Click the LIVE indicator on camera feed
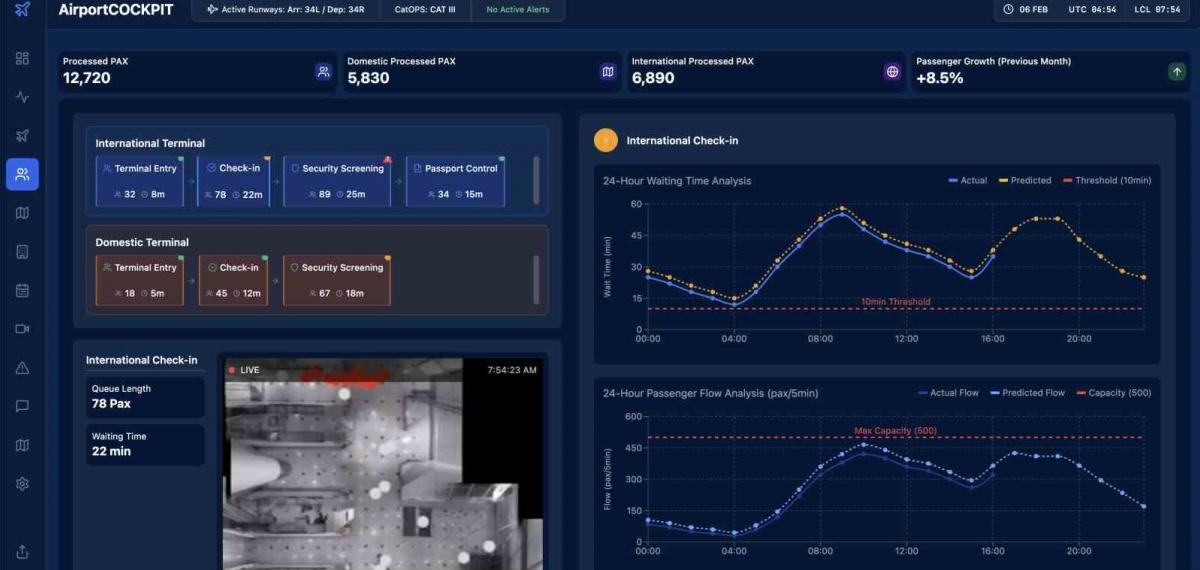 tap(244, 370)
